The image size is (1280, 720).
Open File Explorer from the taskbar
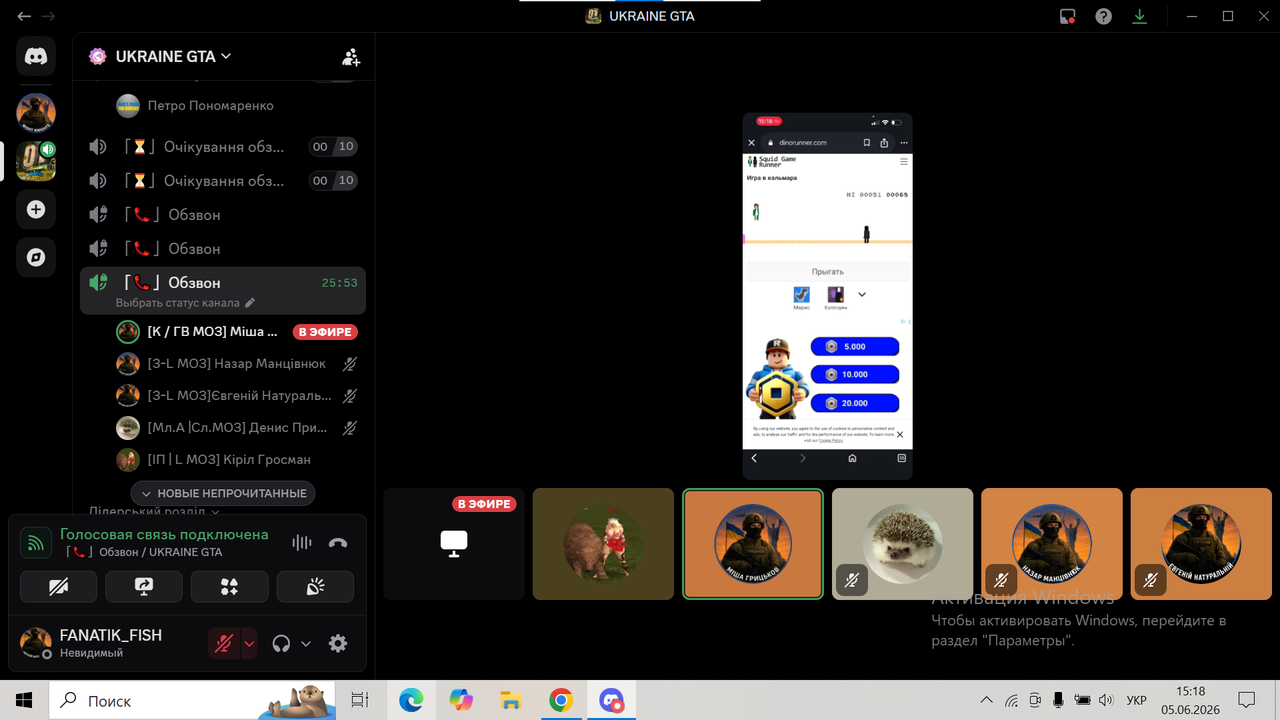(x=510, y=700)
